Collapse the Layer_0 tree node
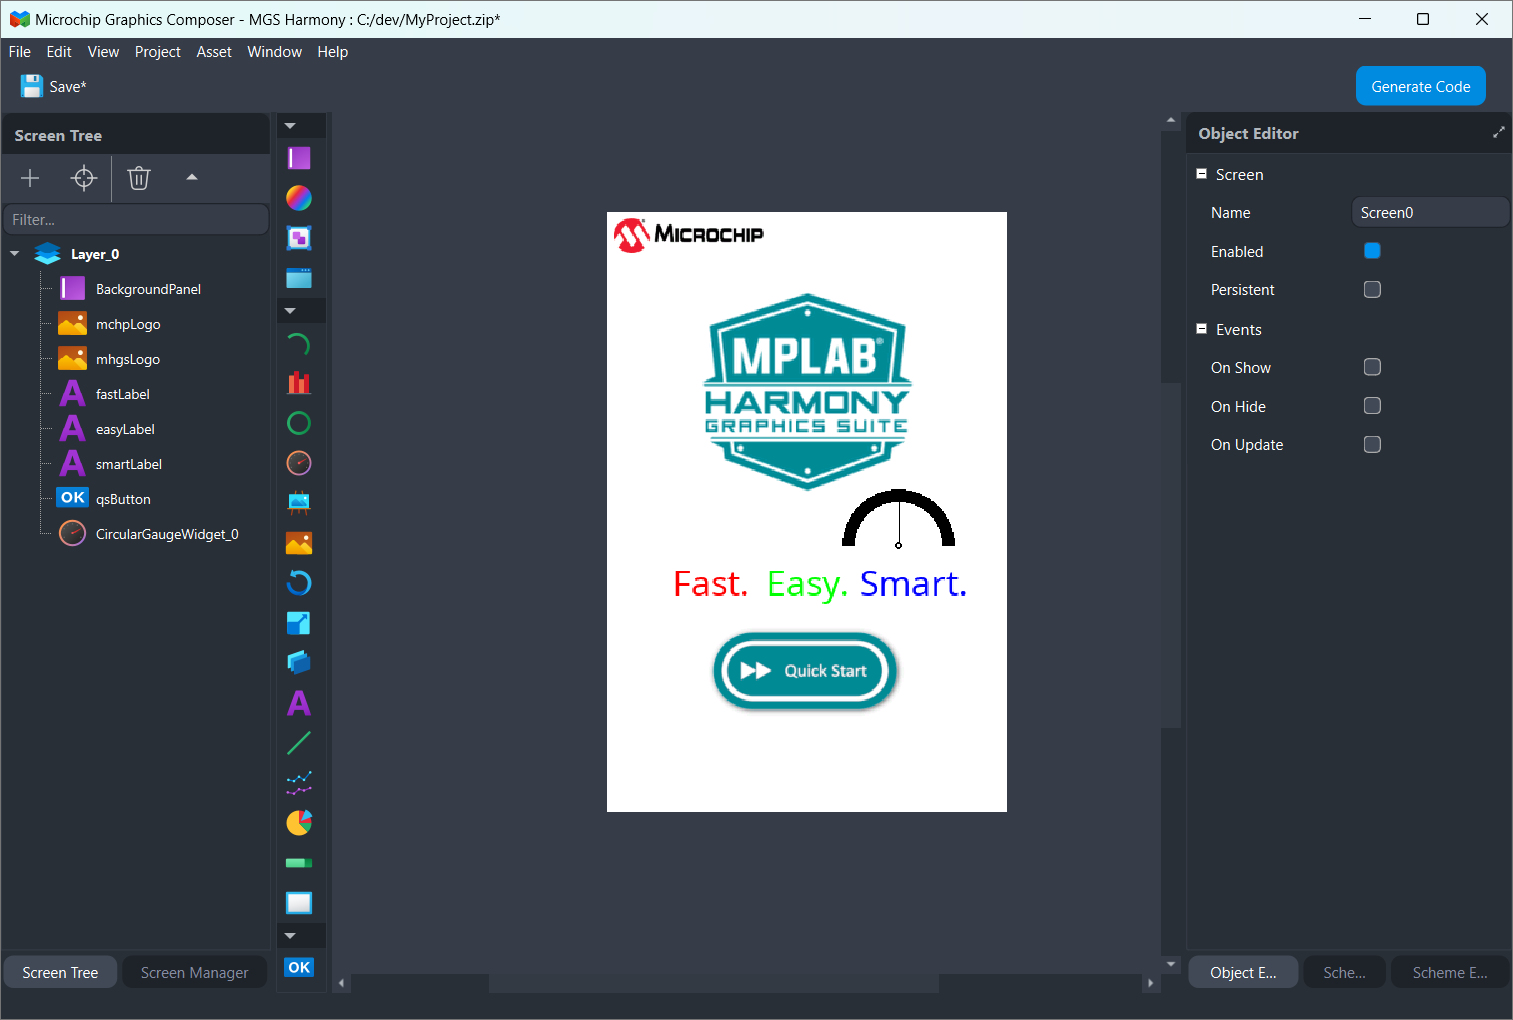Screen dimensions: 1513x1020 (15, 254)
